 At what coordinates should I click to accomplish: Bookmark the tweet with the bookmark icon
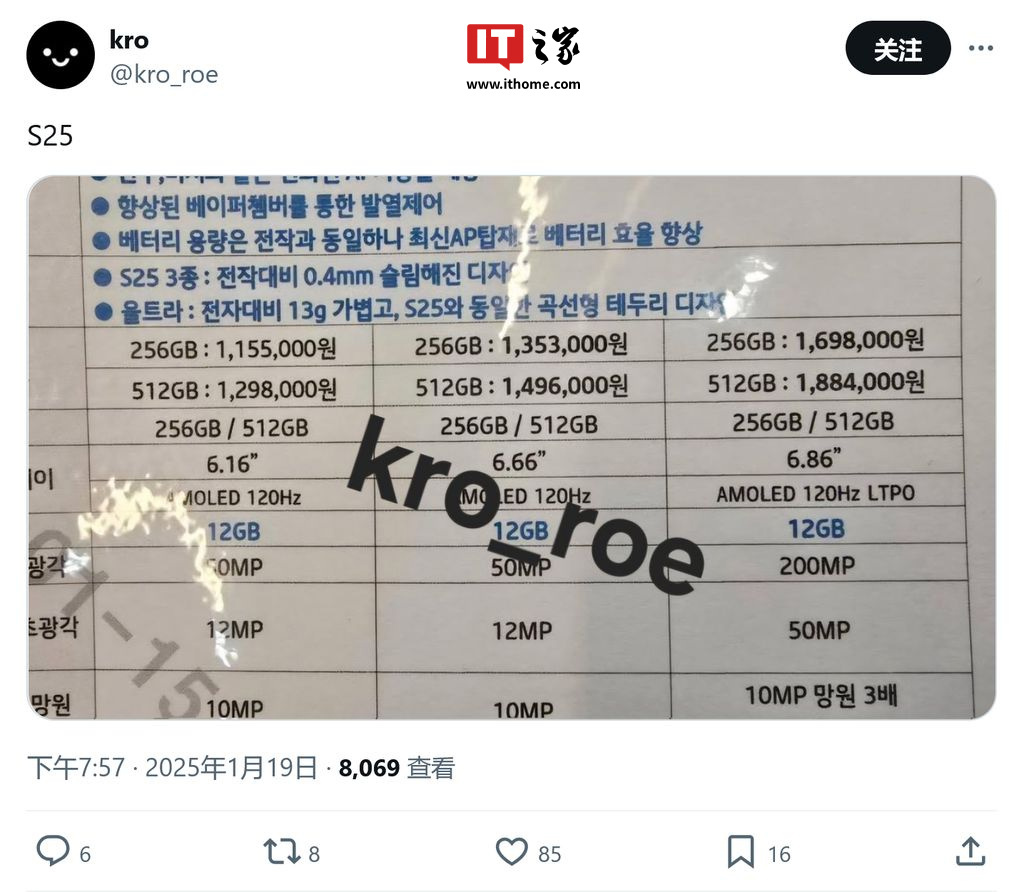[x=741, y=852]
